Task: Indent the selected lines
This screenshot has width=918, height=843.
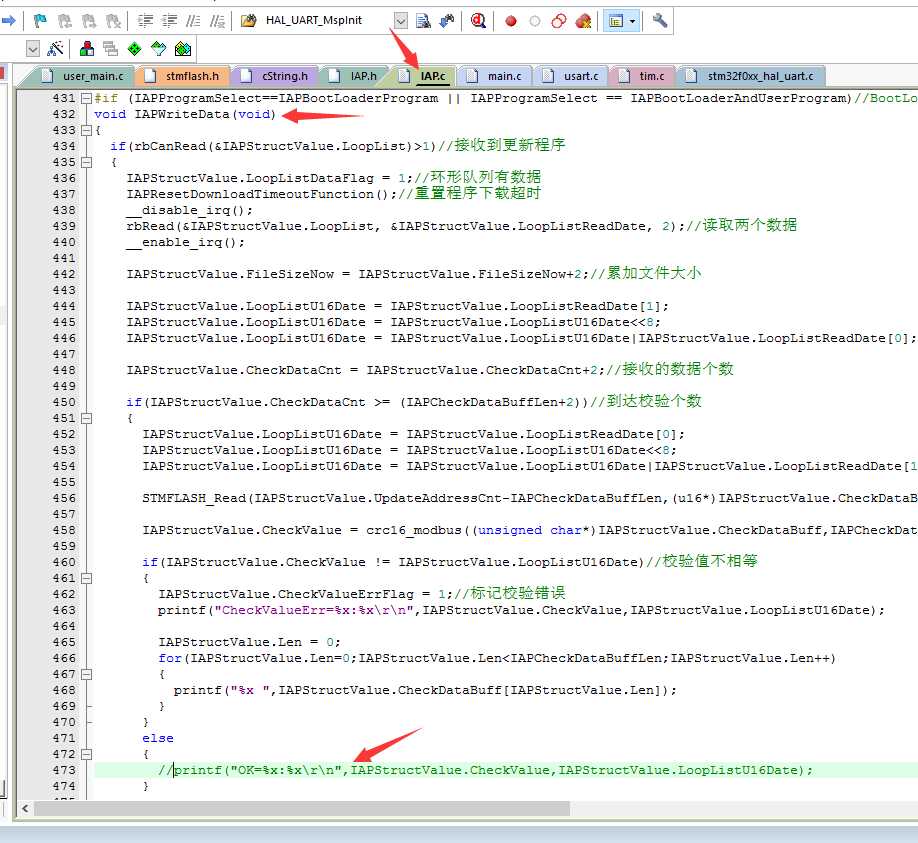Action: pyautogui.click(x=145, y=21)
